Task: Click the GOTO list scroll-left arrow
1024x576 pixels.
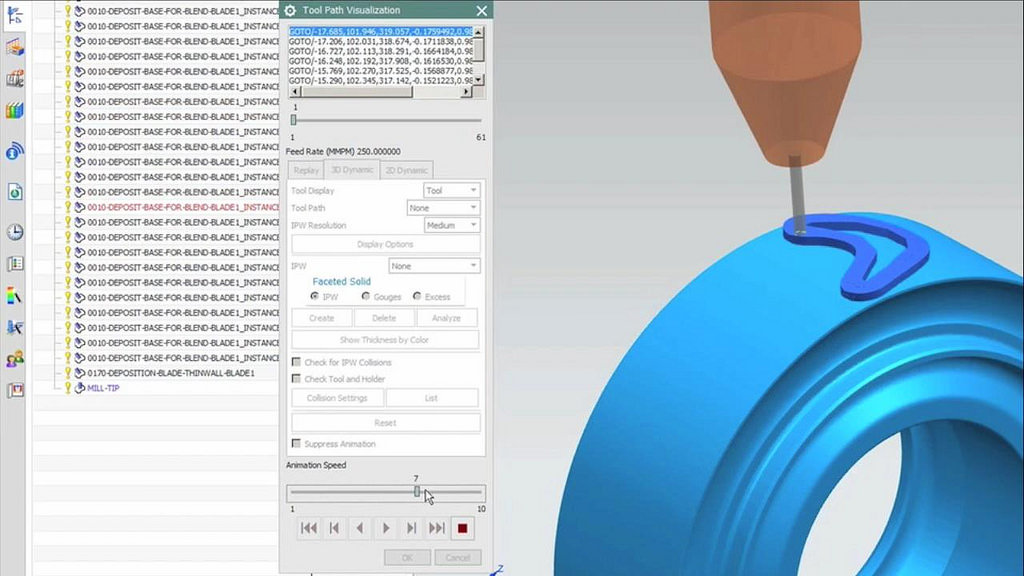Action: (x=294, y=91)
